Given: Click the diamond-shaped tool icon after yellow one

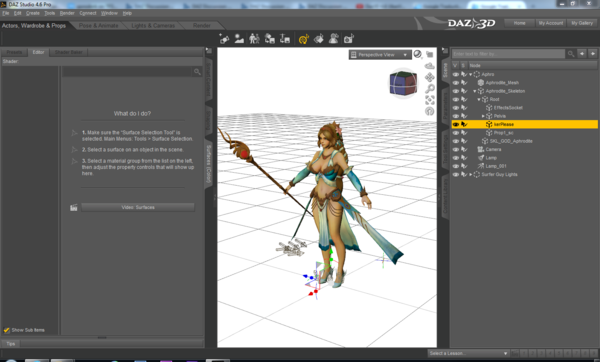Looking at the screenshot, I should click(318, 39).
